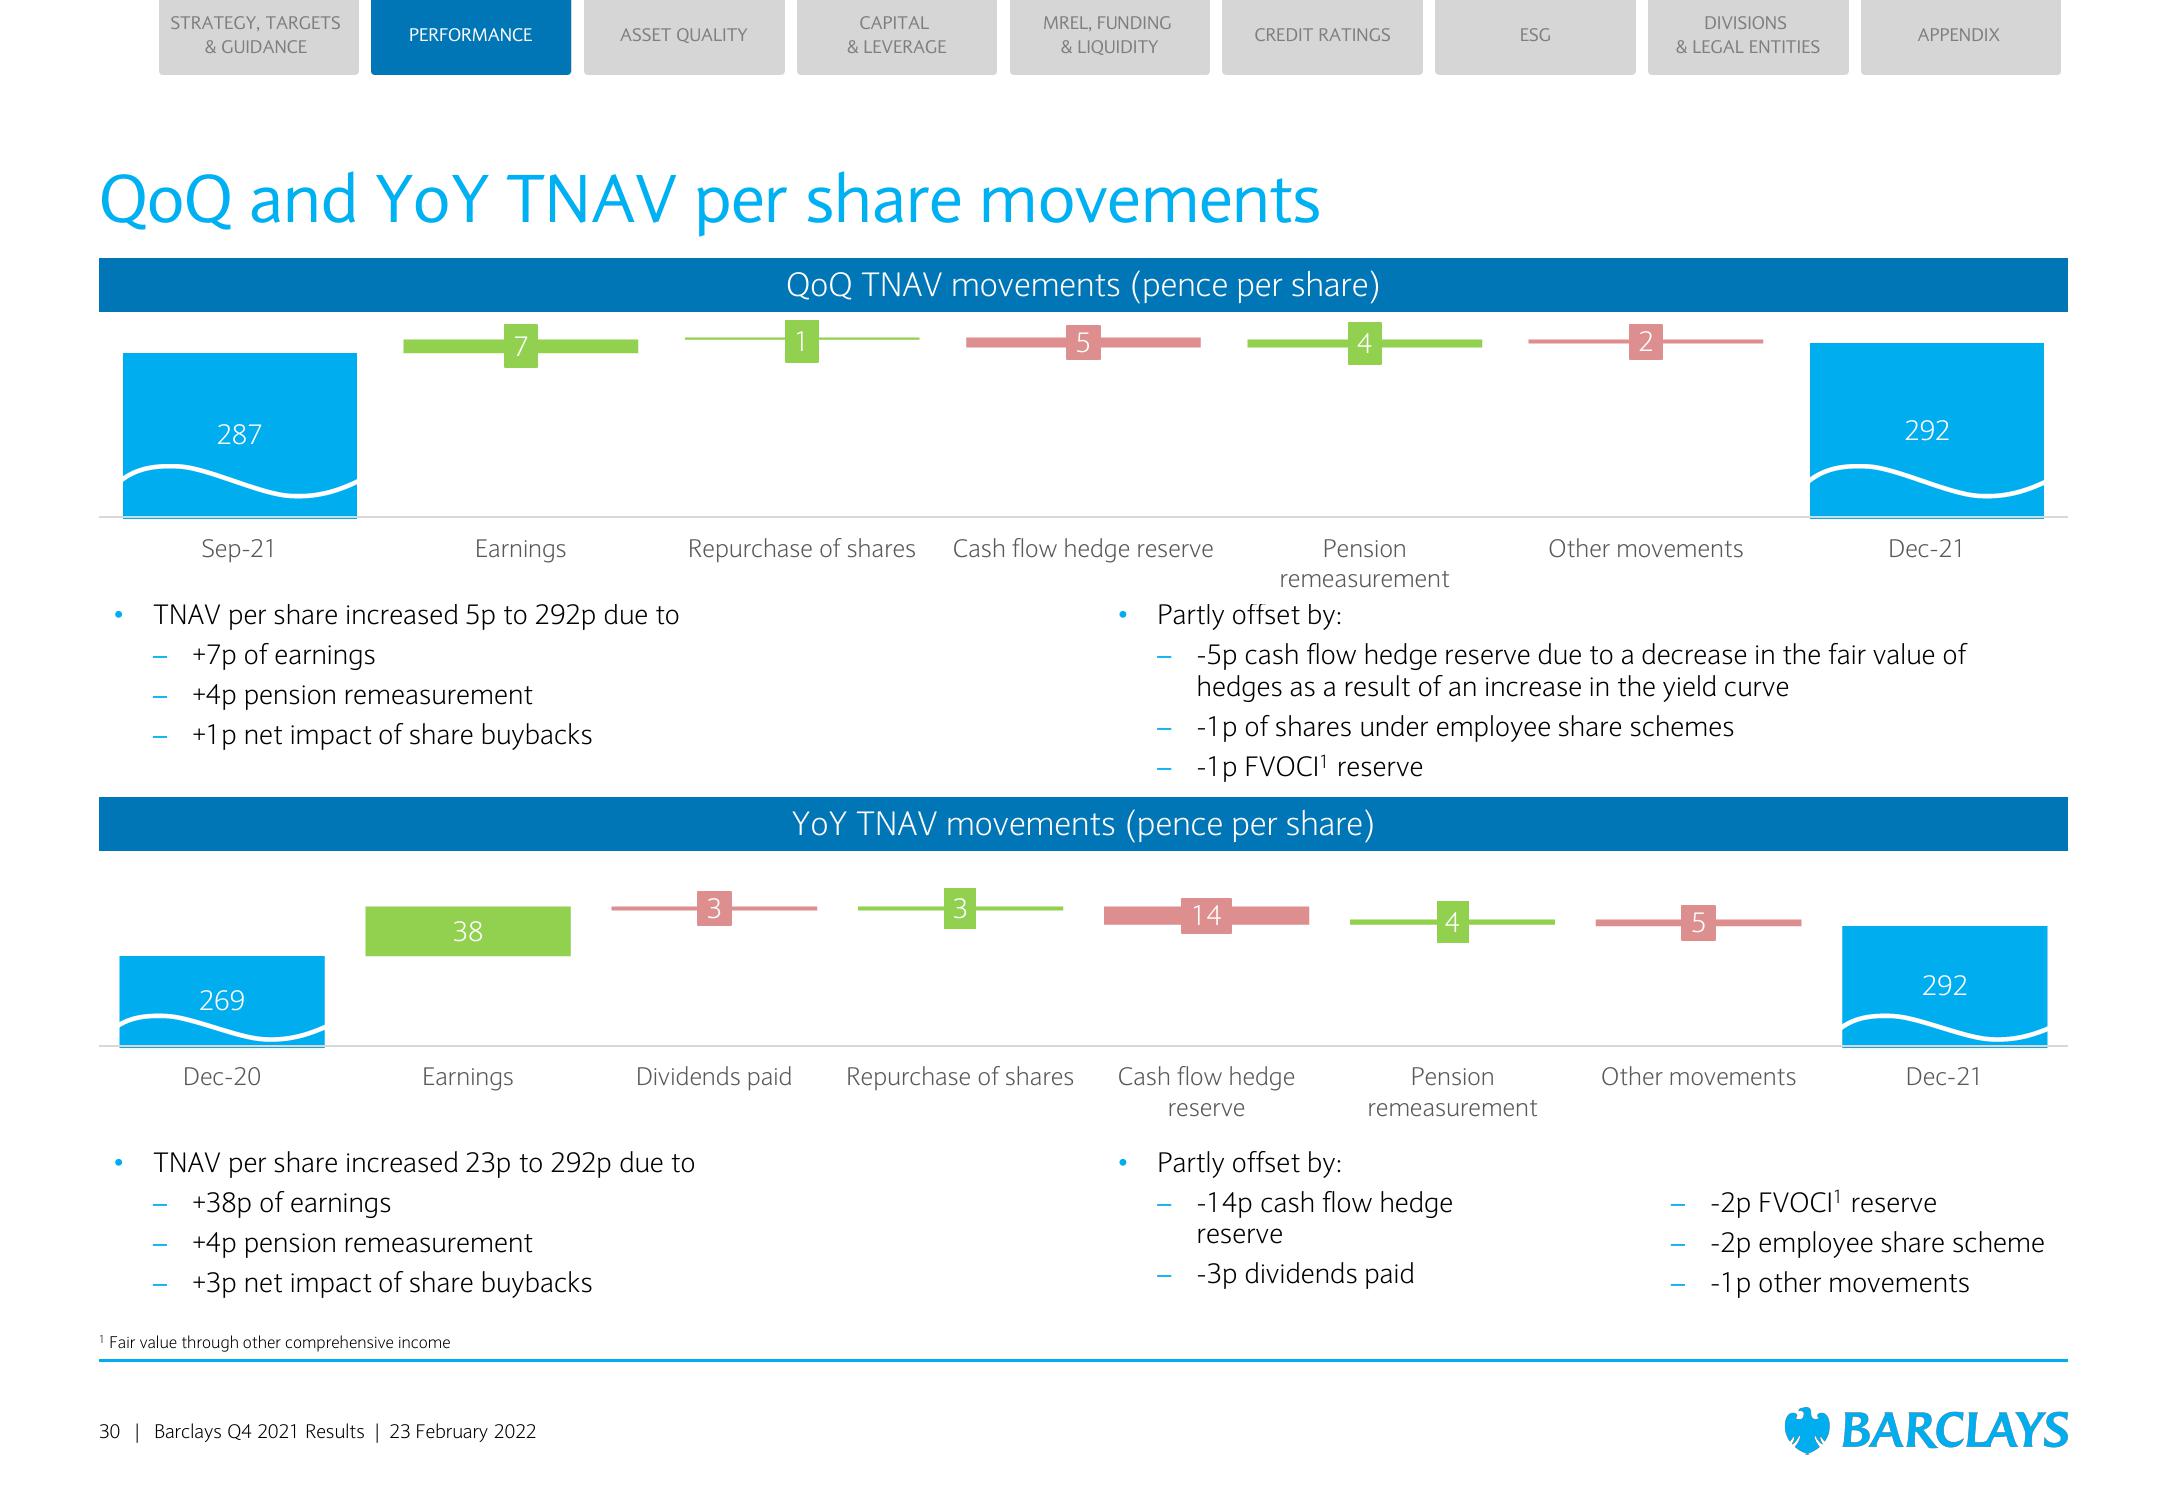The image size is (2166, 1500).
Task: Click the Barclays eagle logo
Action: point(1807,1430)
